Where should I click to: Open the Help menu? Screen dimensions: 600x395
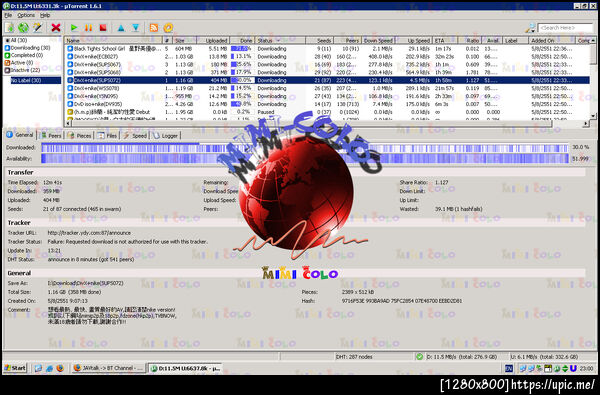click(45, 15)
